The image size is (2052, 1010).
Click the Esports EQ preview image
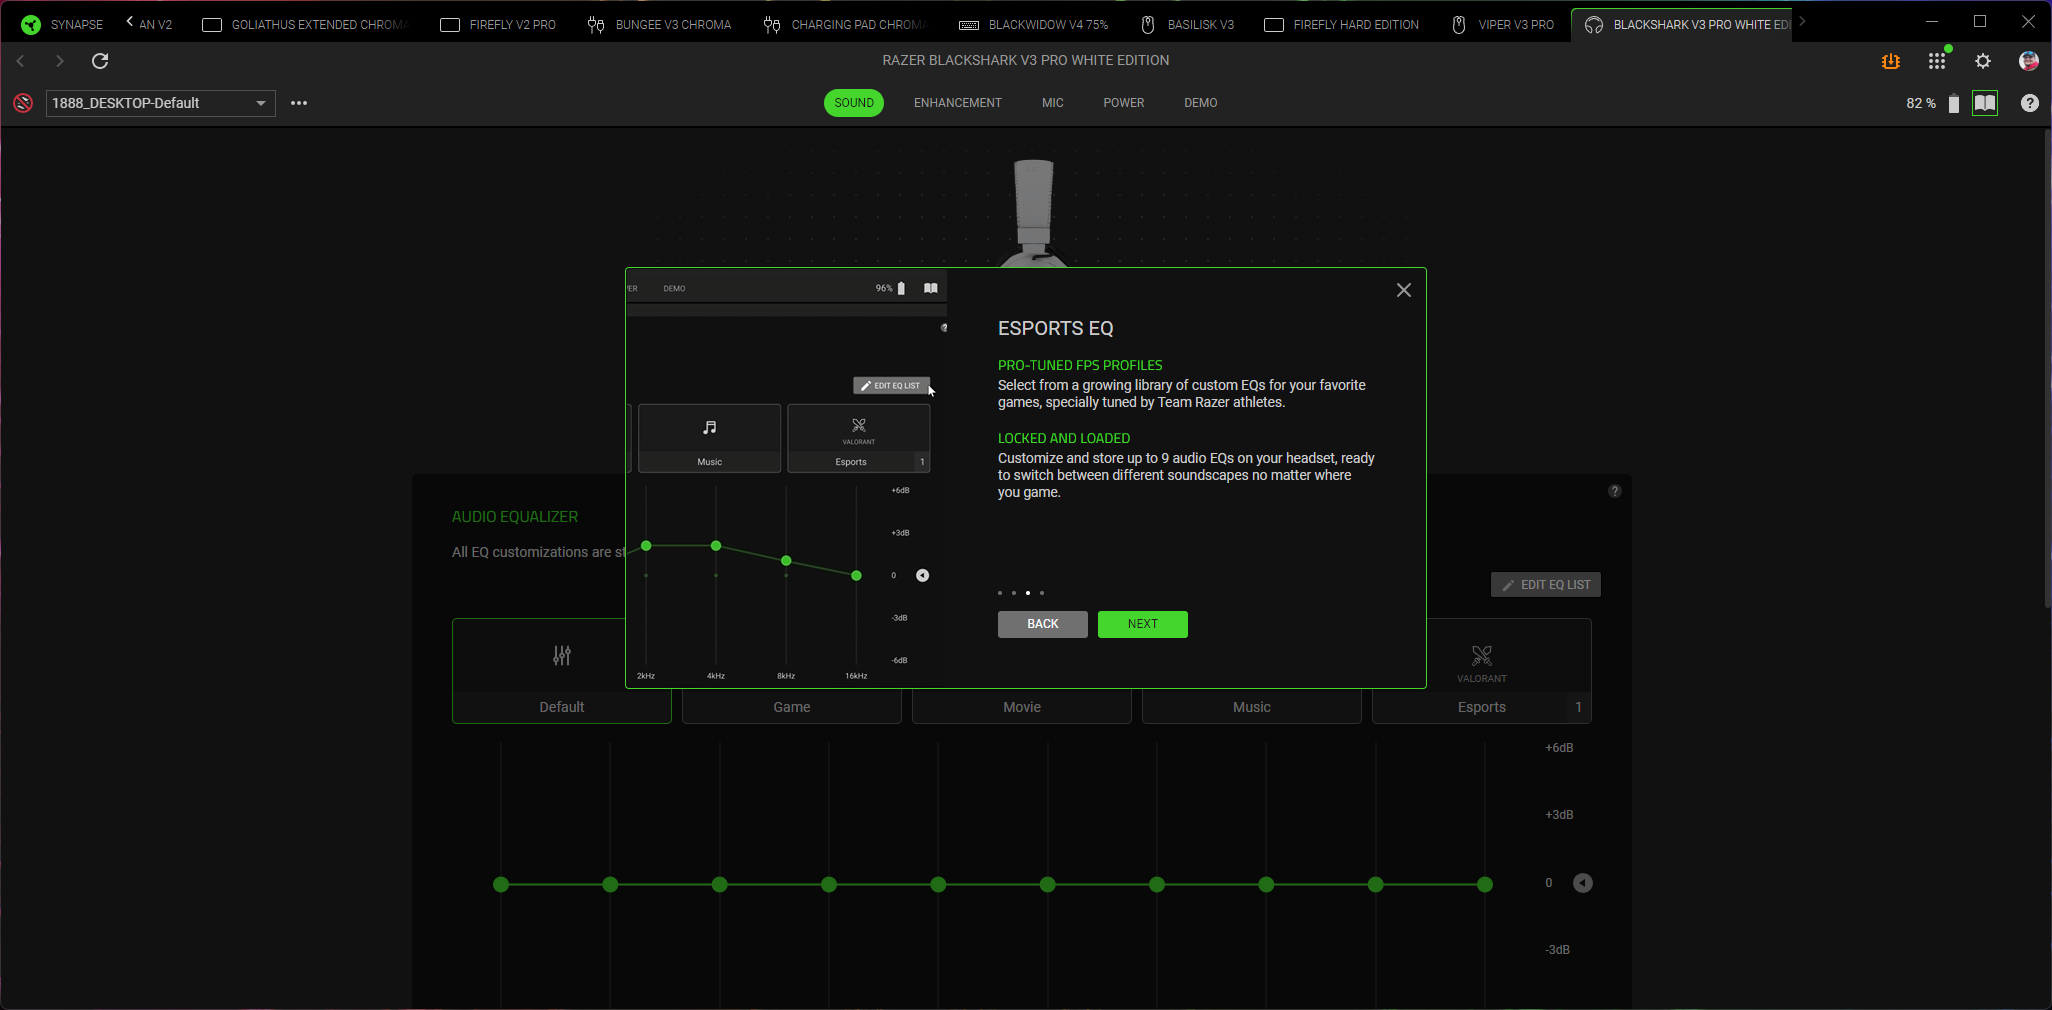786,478
